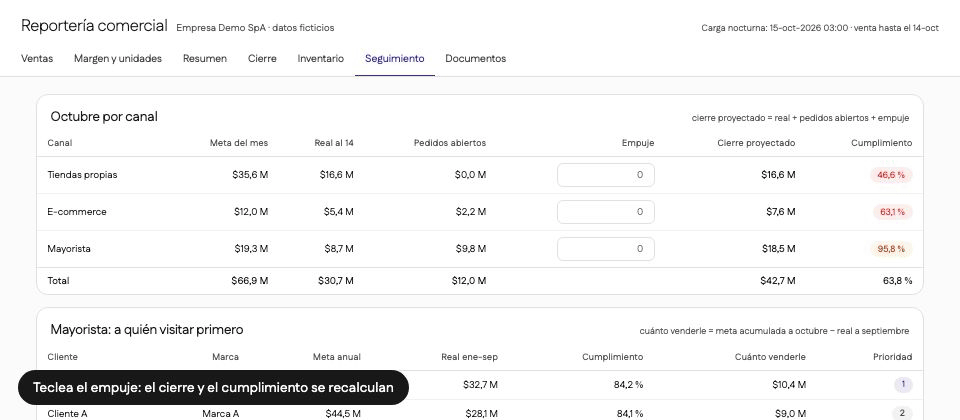Click the Empresa Demo SpA subtitle
Screen dimensions: 960x420
[255, 28]
